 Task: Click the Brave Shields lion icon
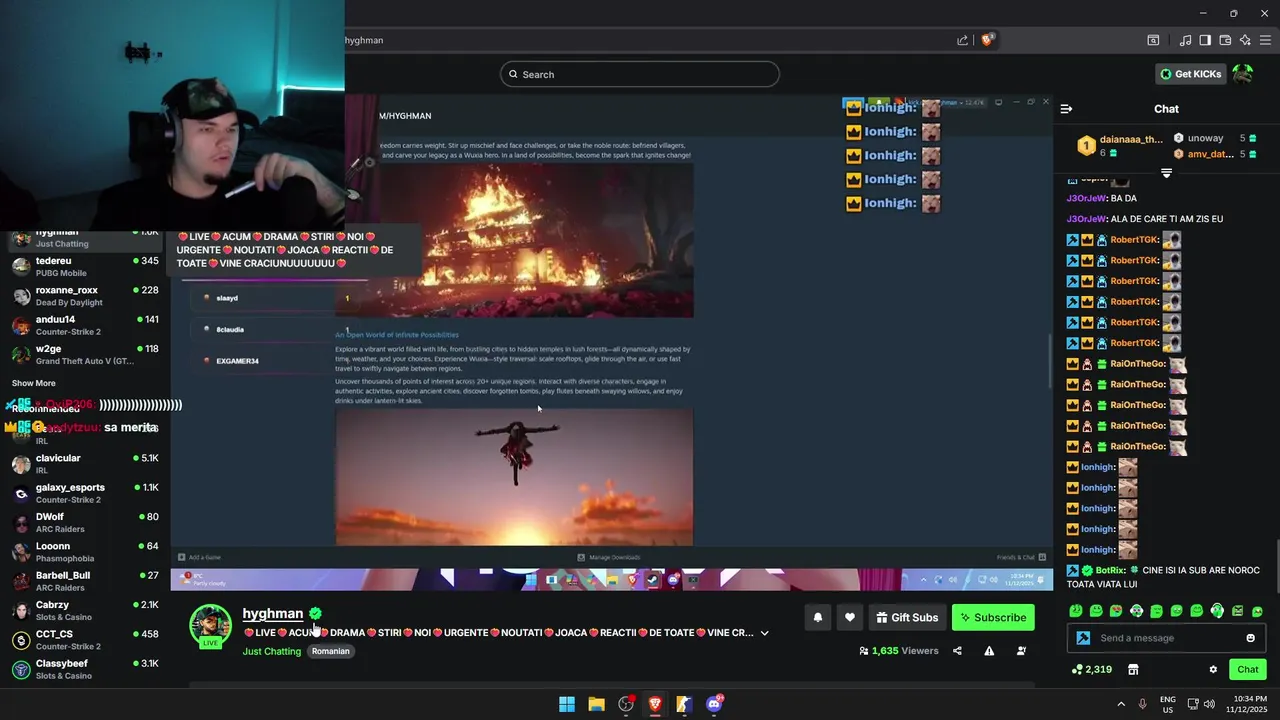tap(988, 40)
